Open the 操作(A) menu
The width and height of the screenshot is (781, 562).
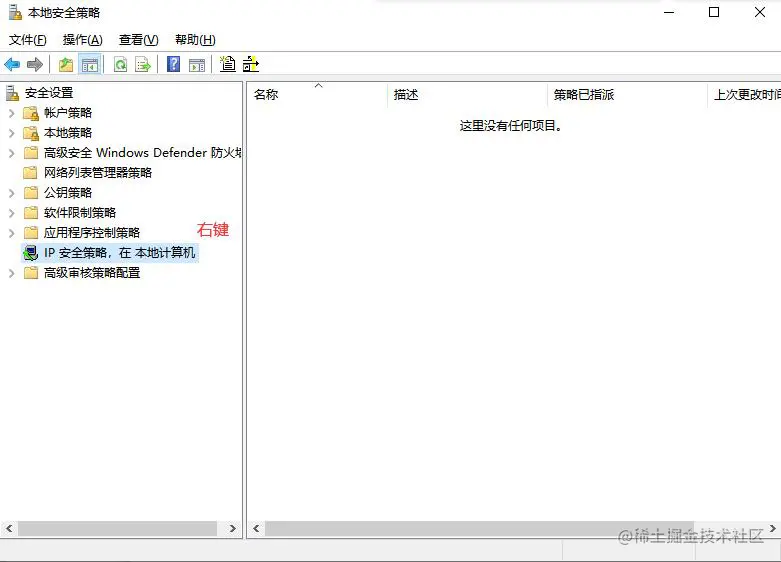[83, 40]
